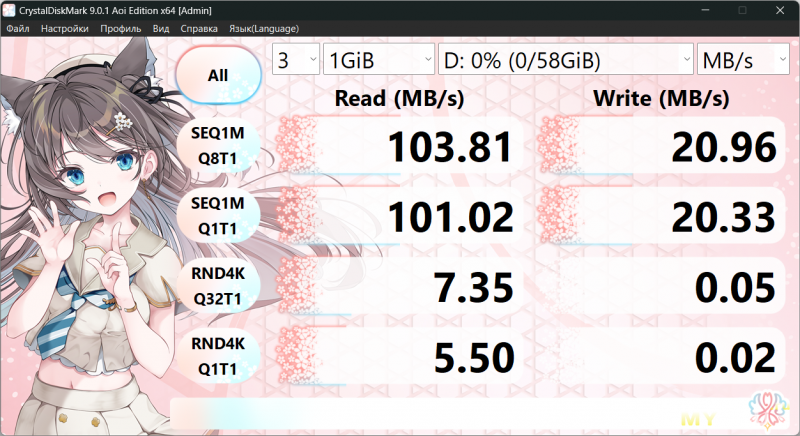Expand the 1GiB test size dropdown
The height and width of the screenshot is (436, 800).
click(x=379, y=60)
